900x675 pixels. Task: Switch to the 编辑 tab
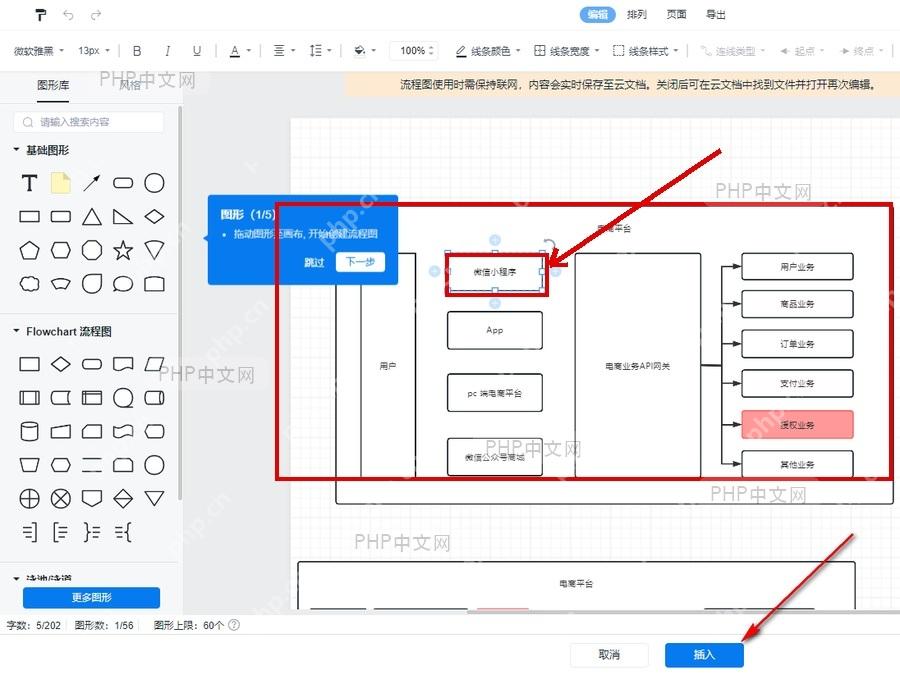598,14
